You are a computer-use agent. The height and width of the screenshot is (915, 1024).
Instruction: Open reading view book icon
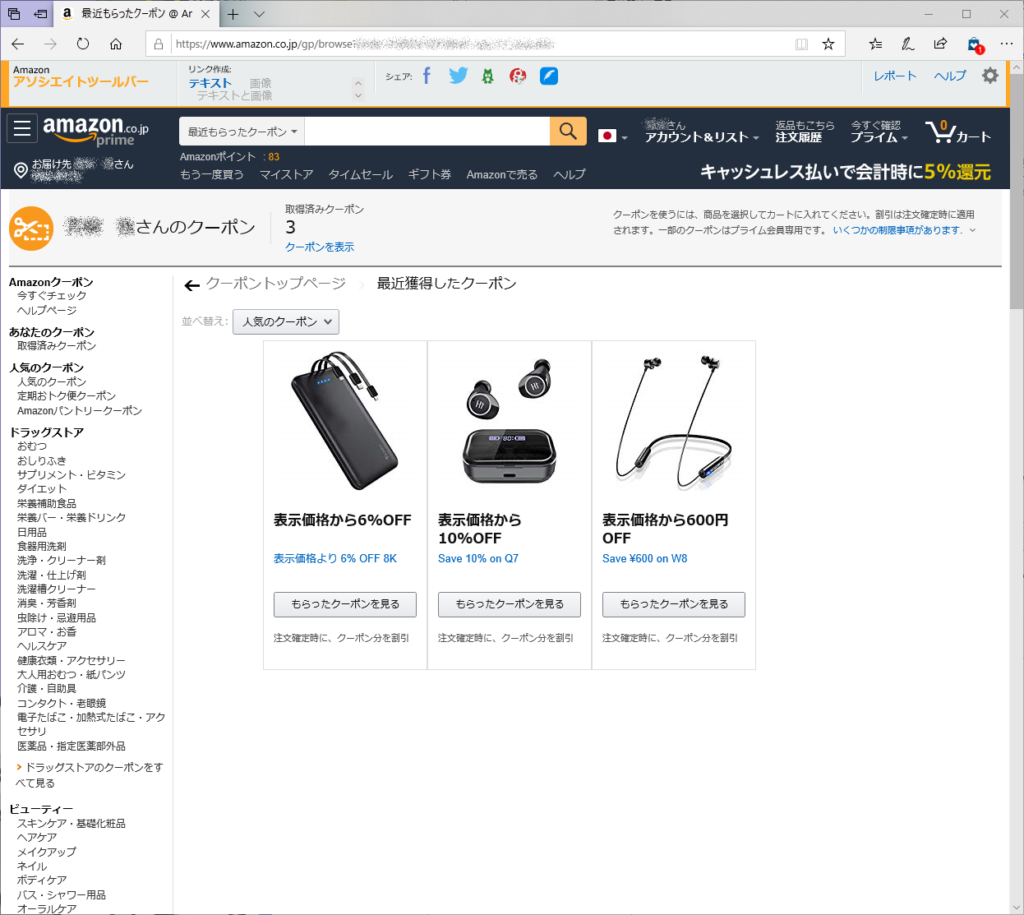(801, 44)
